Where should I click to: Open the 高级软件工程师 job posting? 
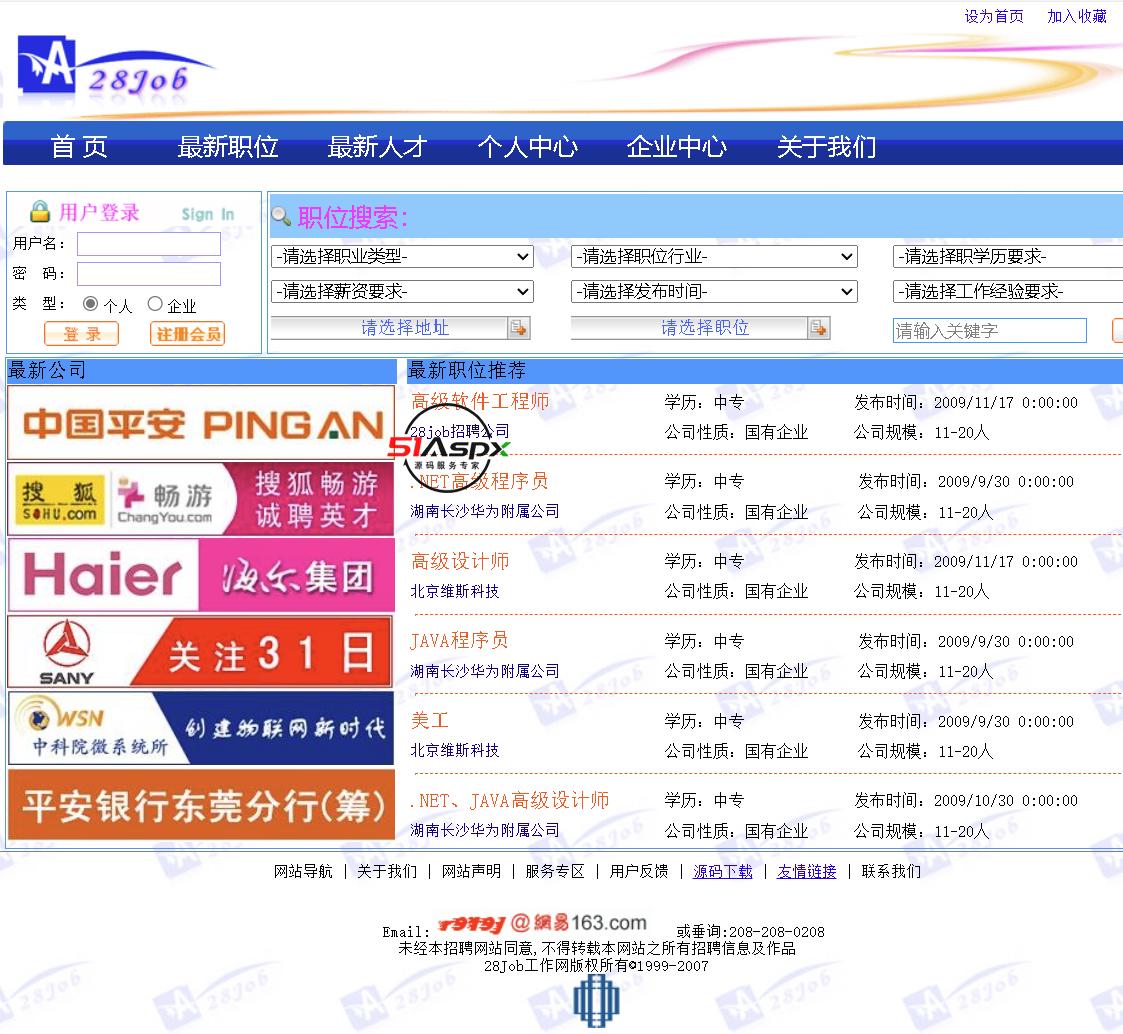(x=481, y=401)
